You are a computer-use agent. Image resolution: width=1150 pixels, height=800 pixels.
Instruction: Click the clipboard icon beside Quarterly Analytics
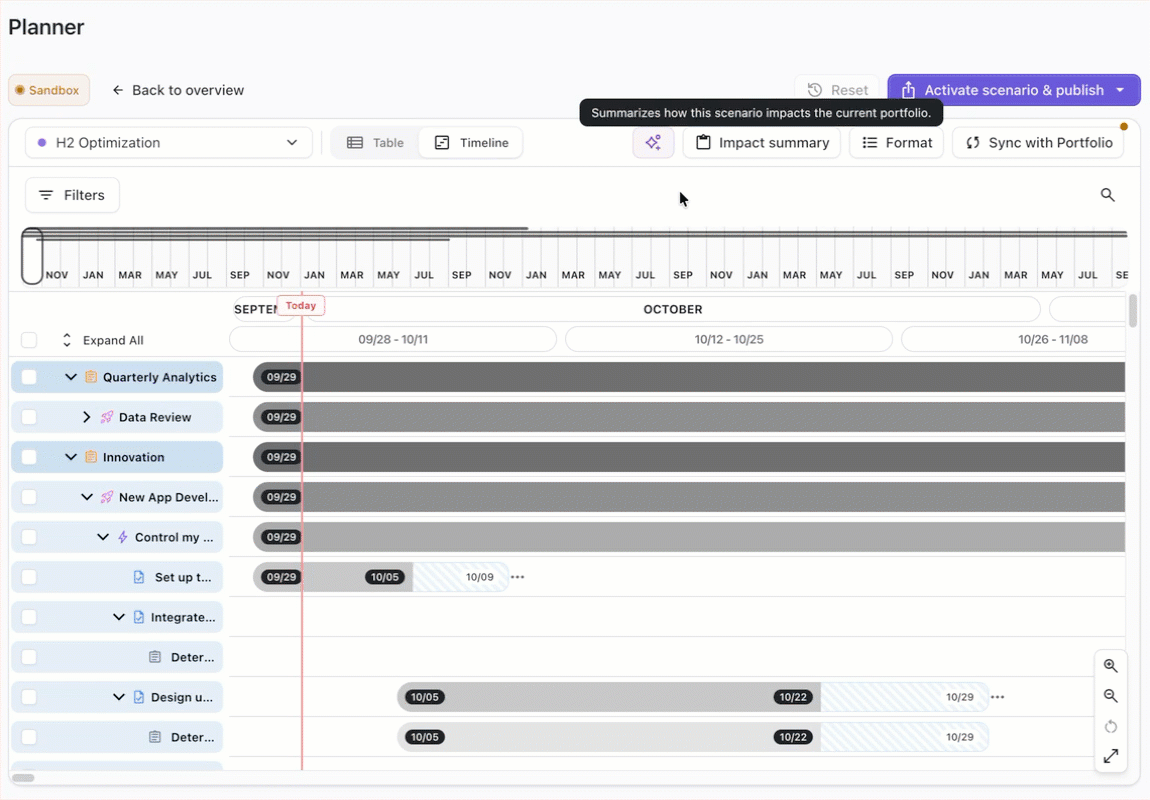click(91, 377)
